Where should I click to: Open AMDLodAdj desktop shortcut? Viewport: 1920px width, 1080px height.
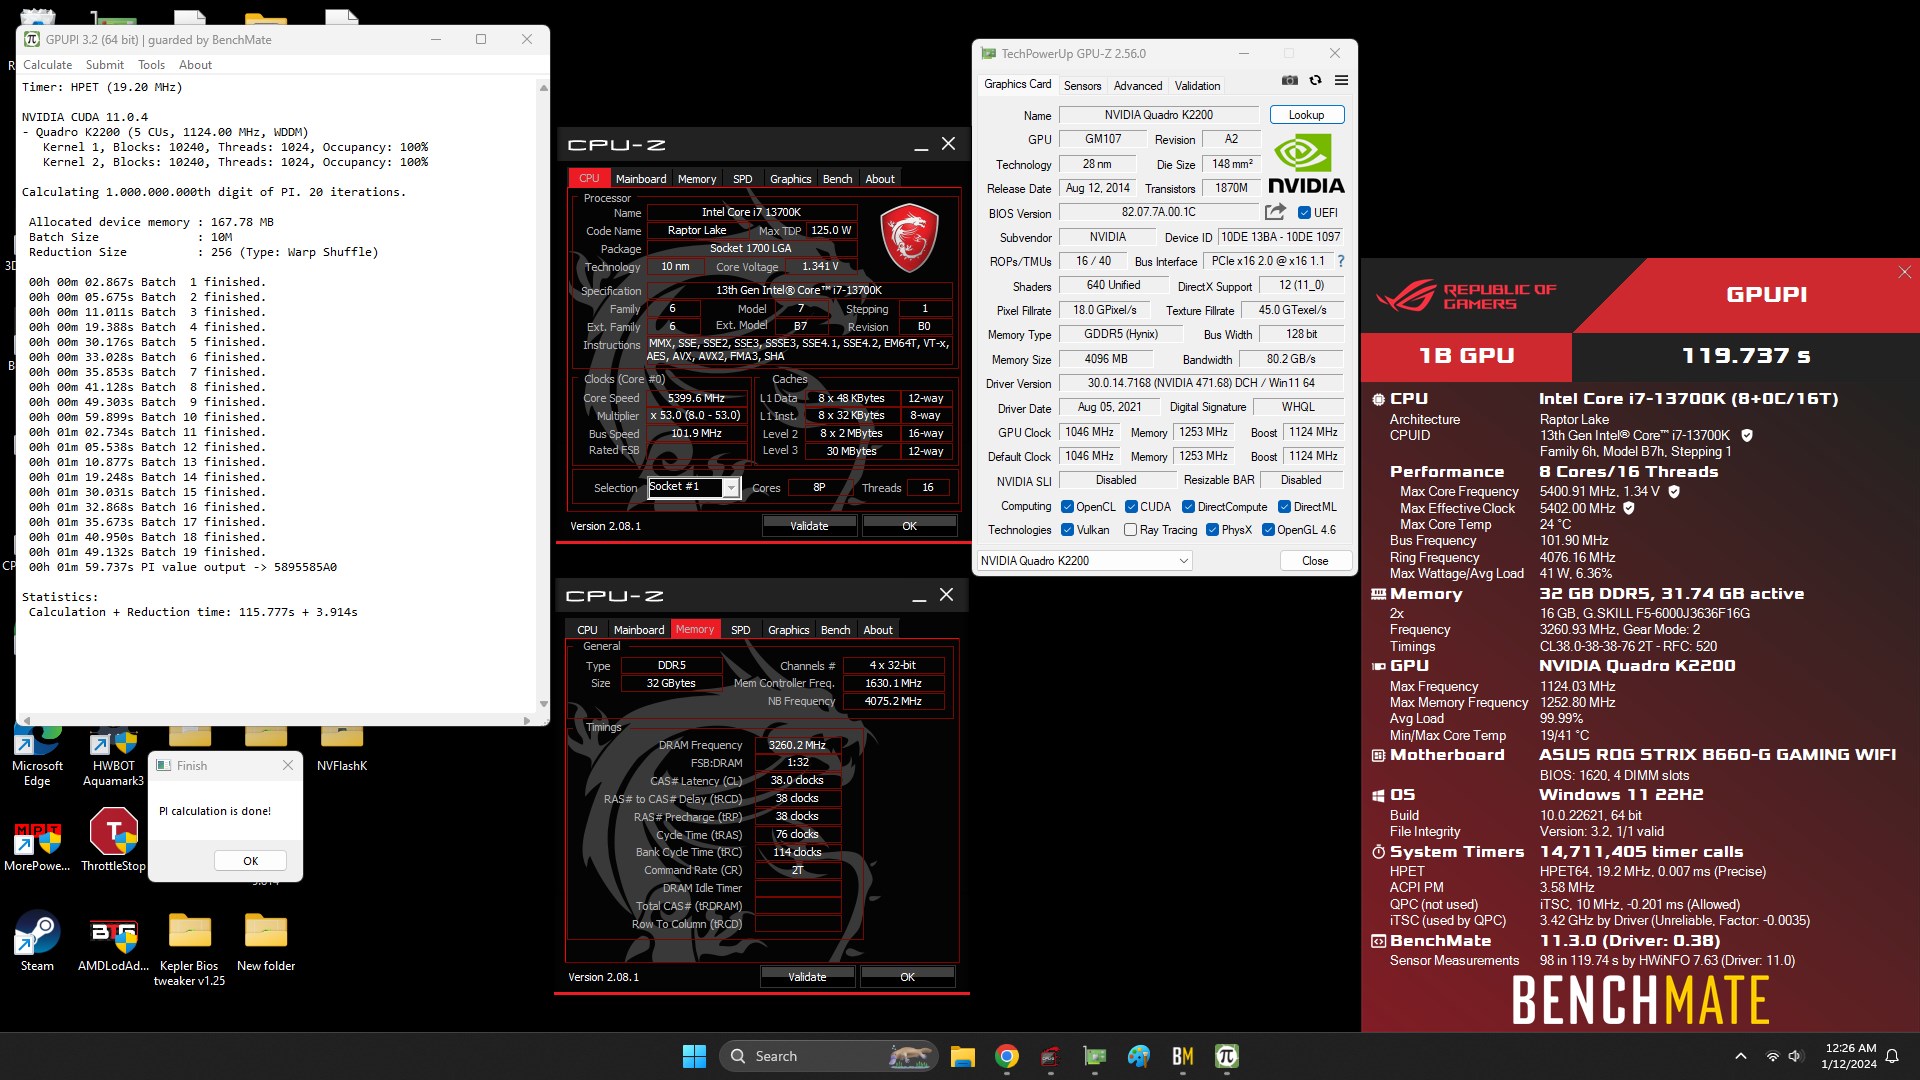point(113,942)
